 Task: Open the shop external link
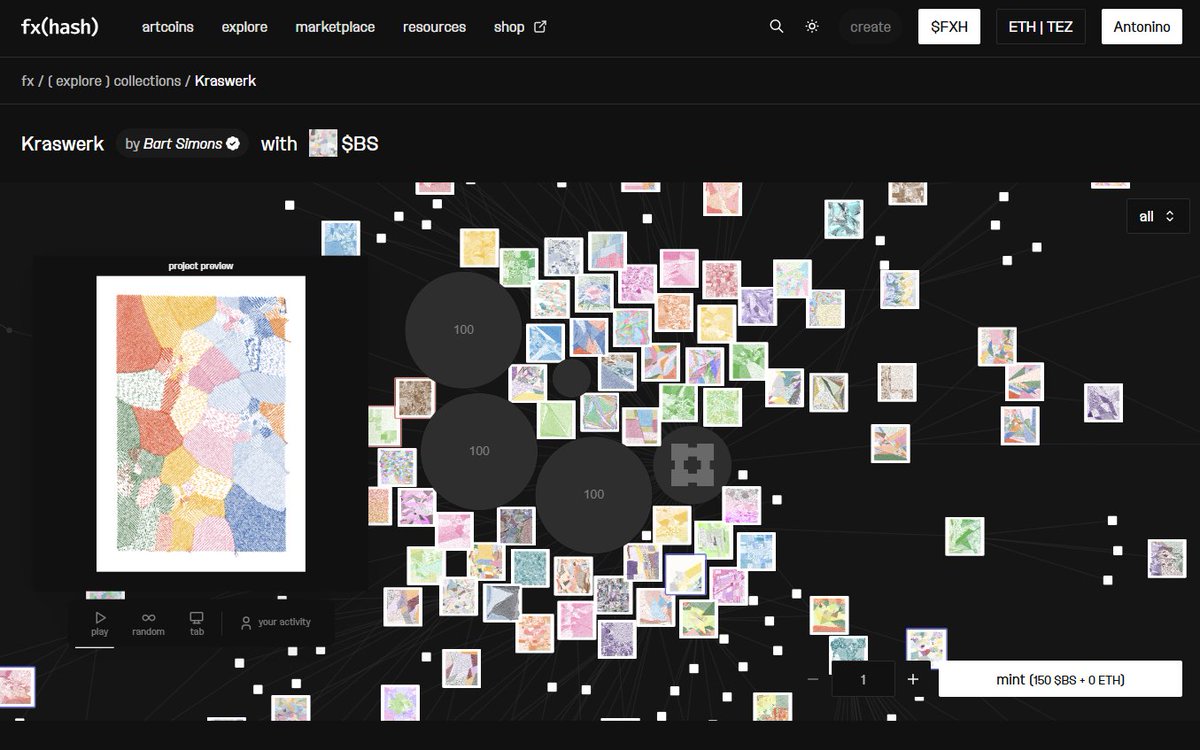tap(520, 27)
